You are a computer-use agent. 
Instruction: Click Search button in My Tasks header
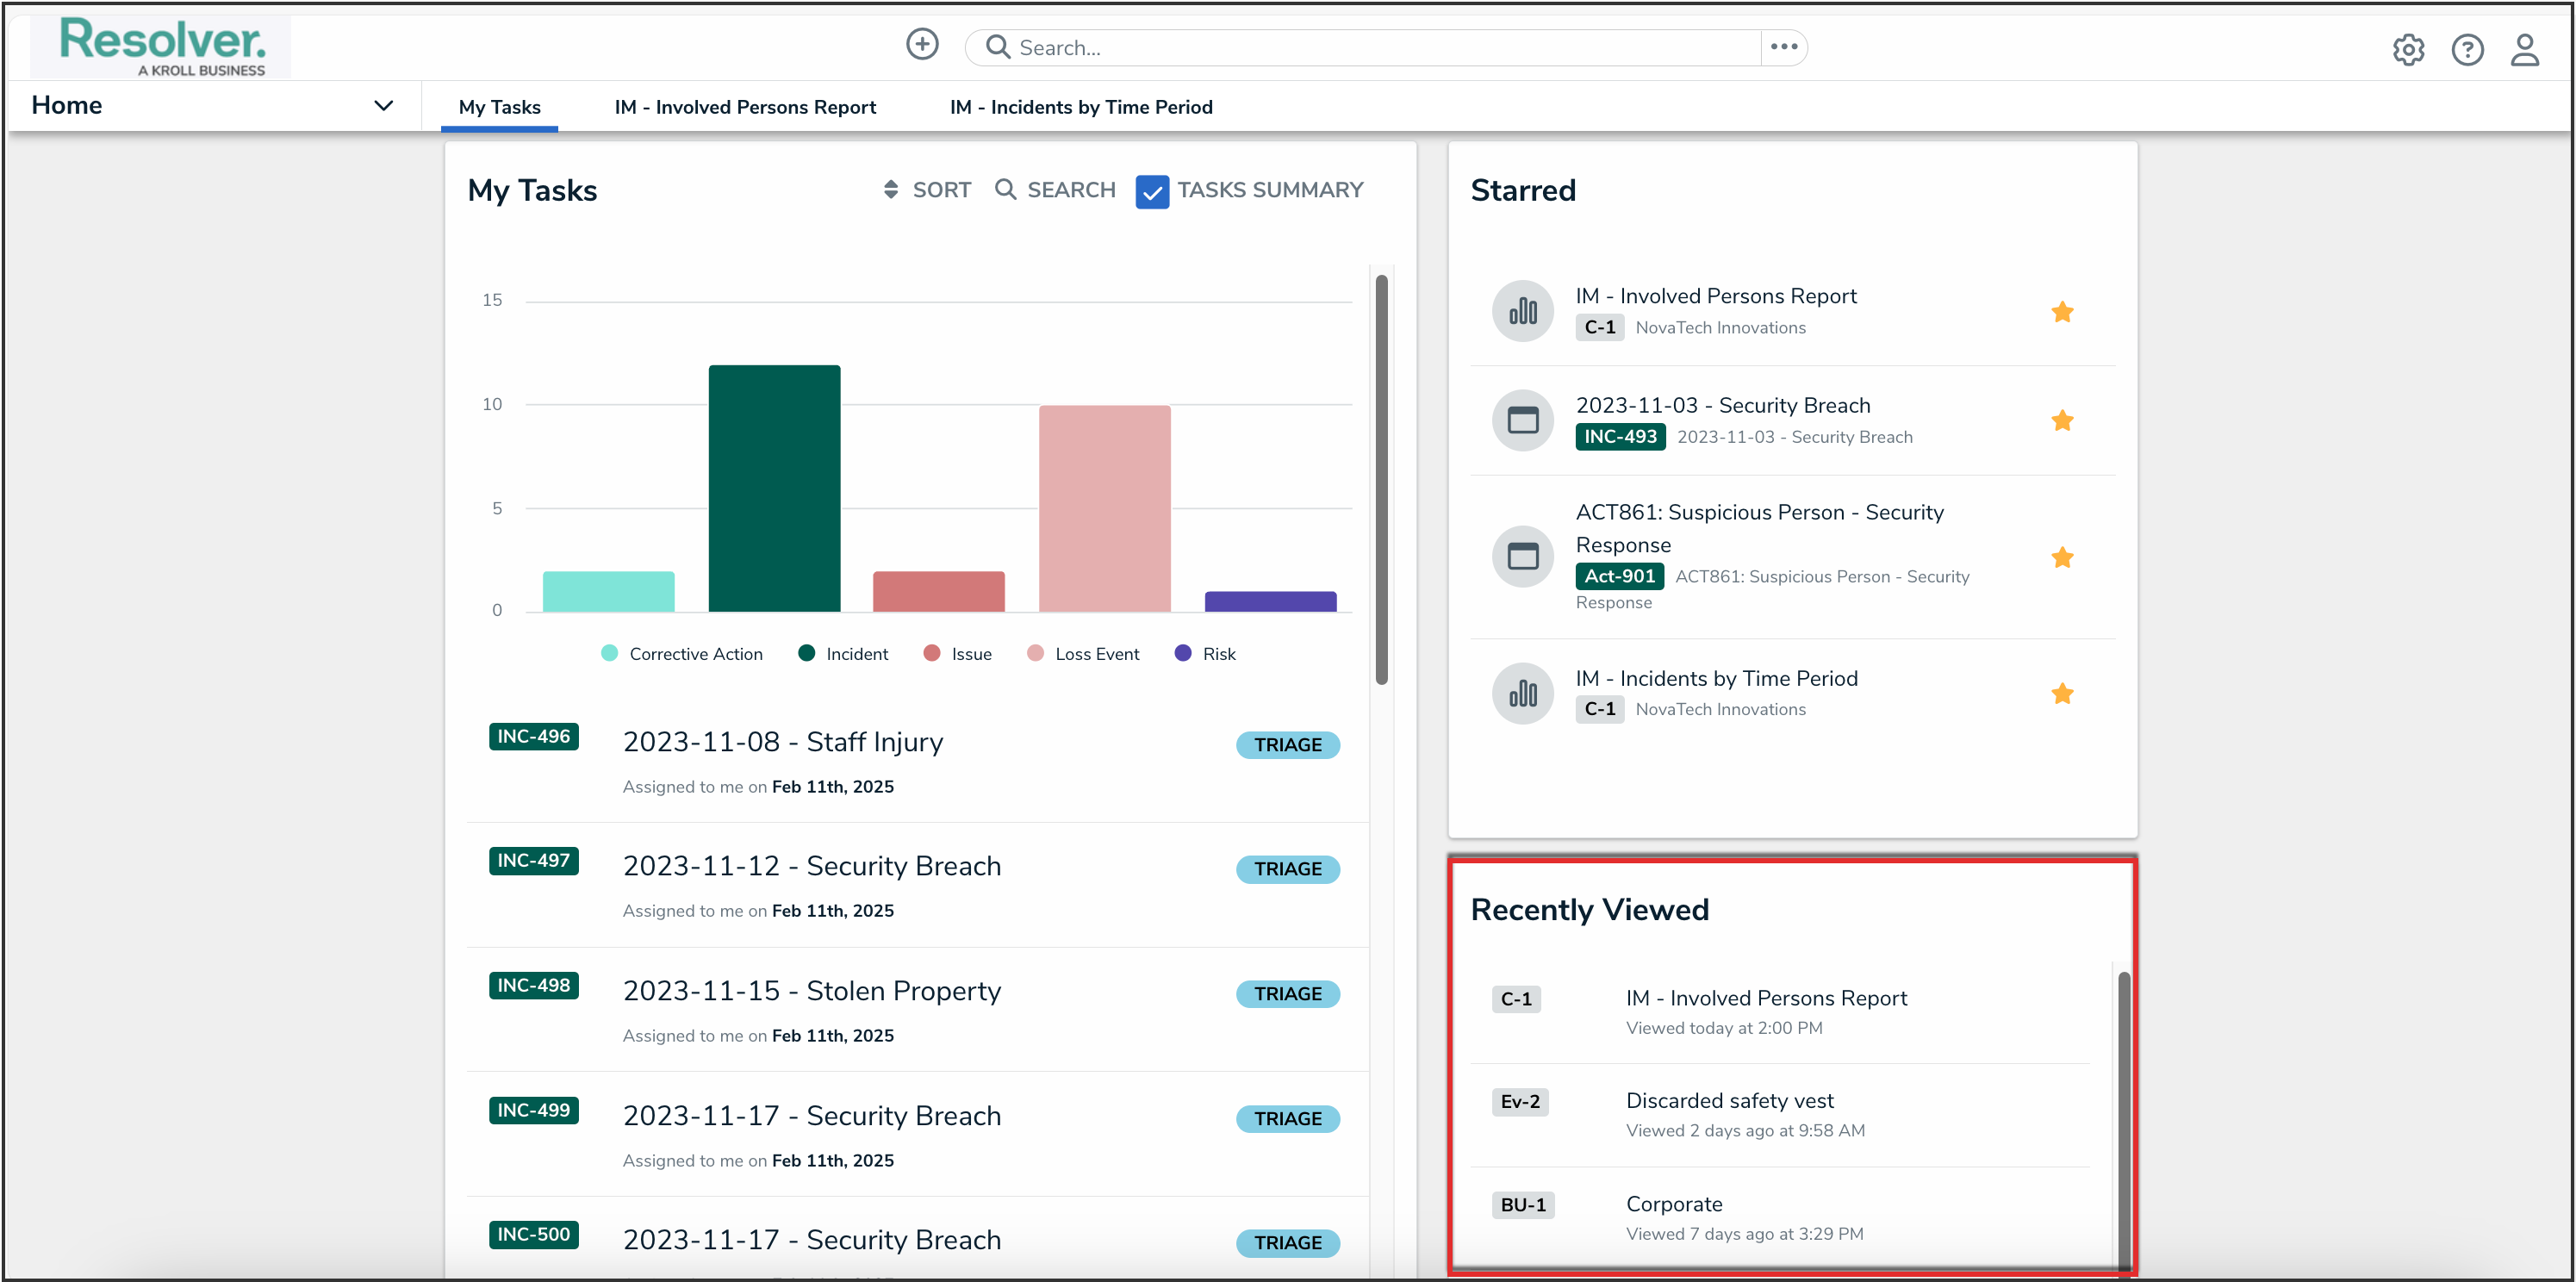tap(1055, 190)
